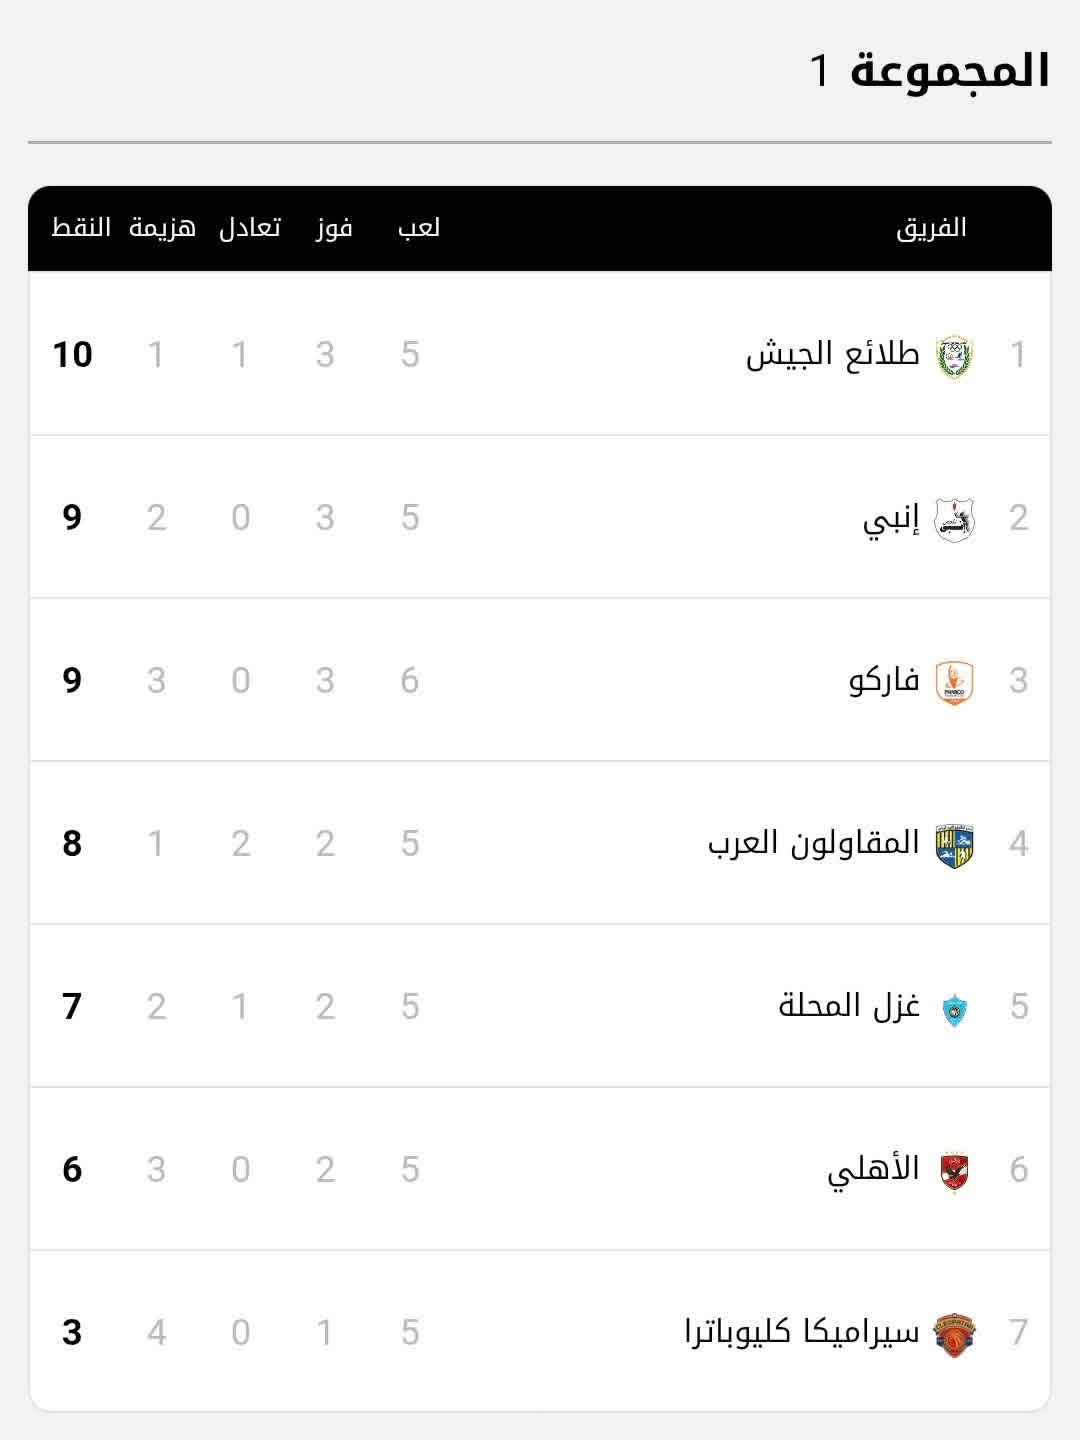Image resolution: width=1080 pixels, height=1440 pixels.
Task: Open team المقاولون العرب
Action: tap(813, 843)
